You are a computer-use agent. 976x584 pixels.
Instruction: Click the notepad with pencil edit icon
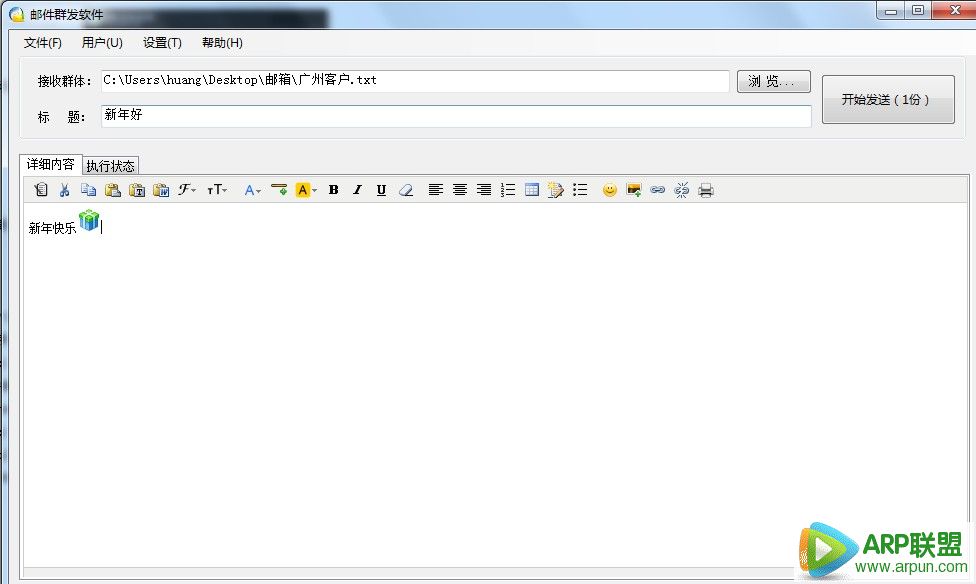point(555,190)
